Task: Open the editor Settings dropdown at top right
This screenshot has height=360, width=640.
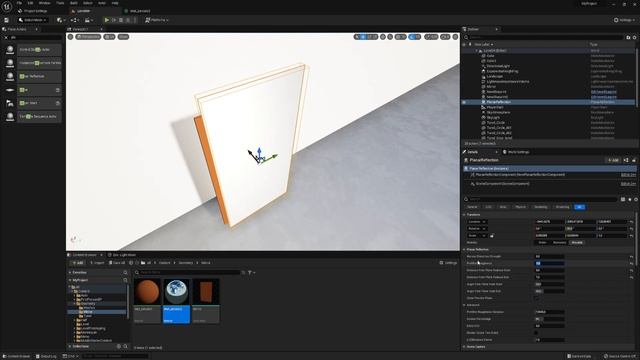Action: [624, 20]
